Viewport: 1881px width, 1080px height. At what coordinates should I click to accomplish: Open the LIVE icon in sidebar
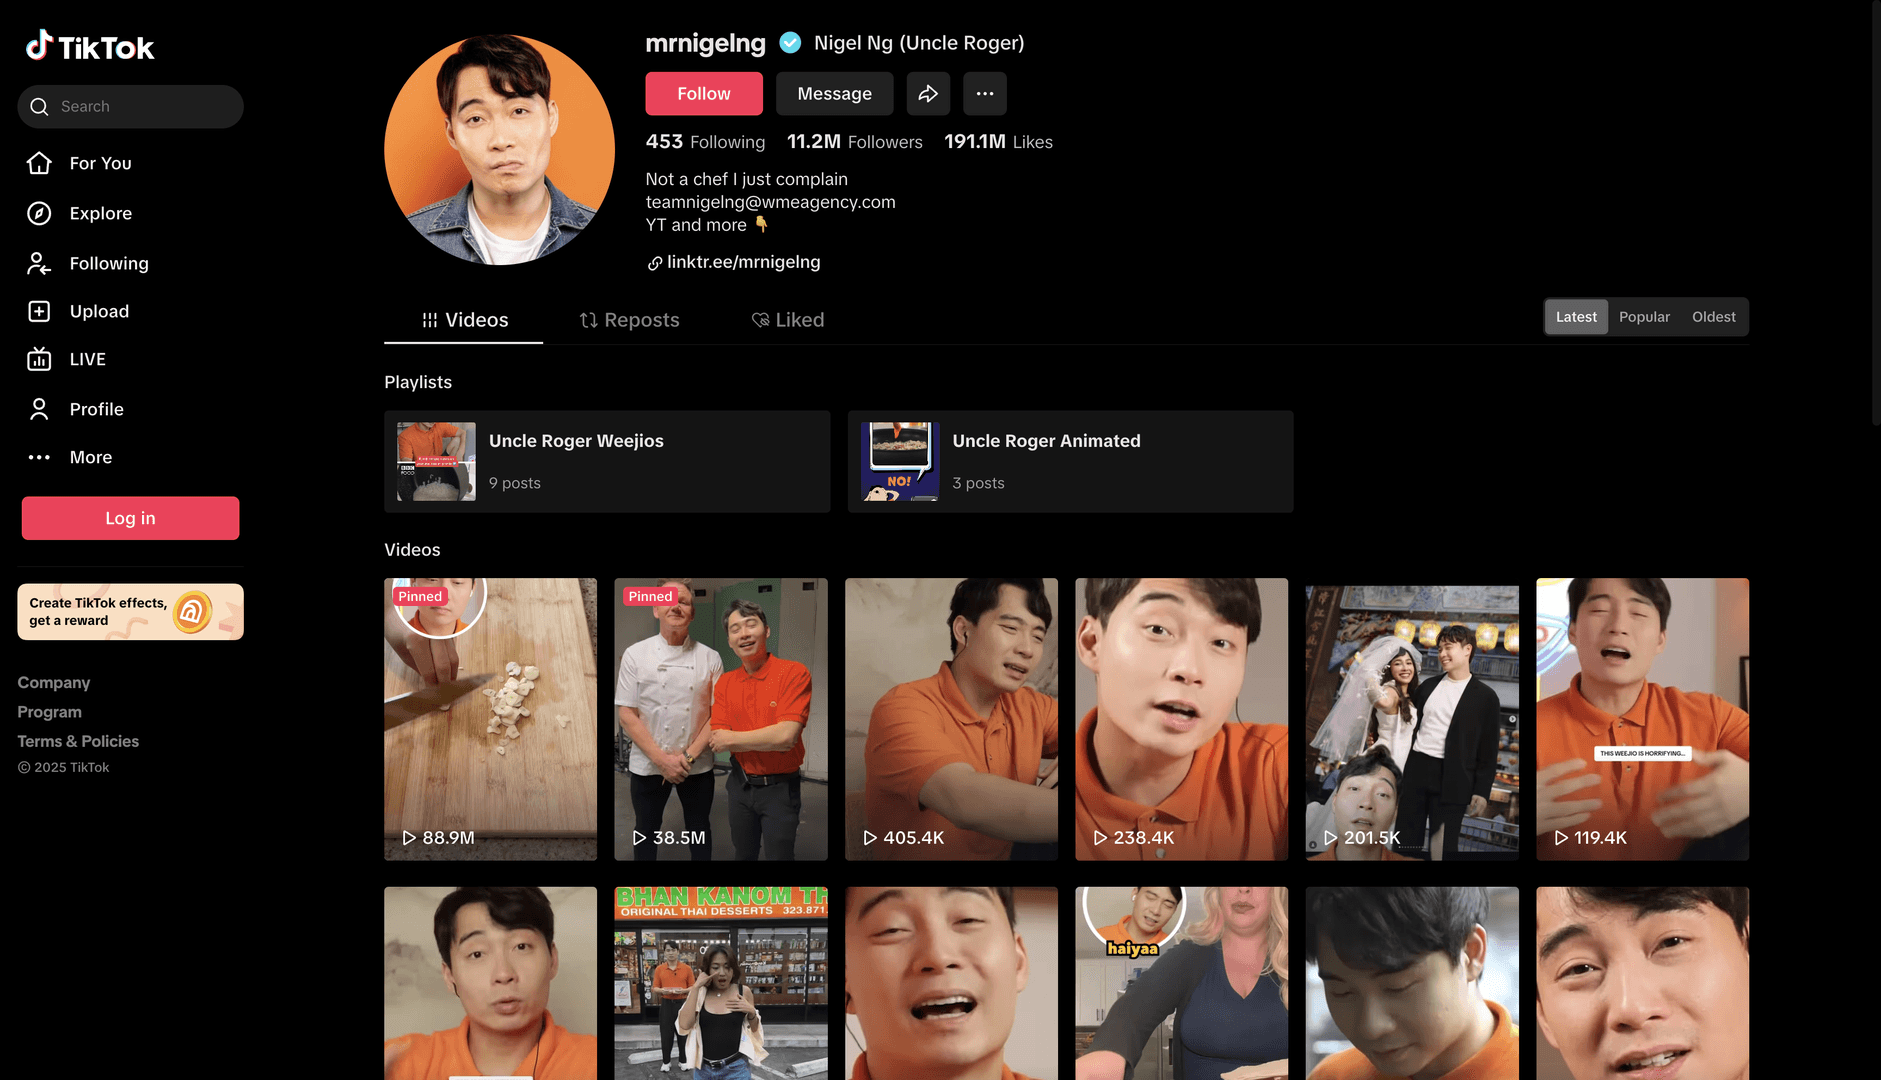tap(39, 359)
